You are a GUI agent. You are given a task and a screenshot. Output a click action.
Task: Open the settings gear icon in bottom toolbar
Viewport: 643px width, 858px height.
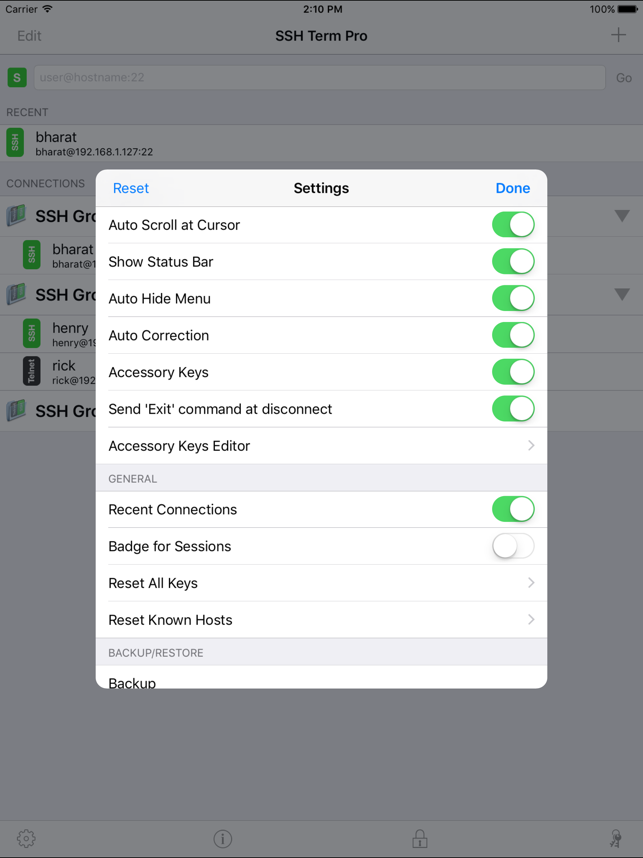(x=26, y=838)
